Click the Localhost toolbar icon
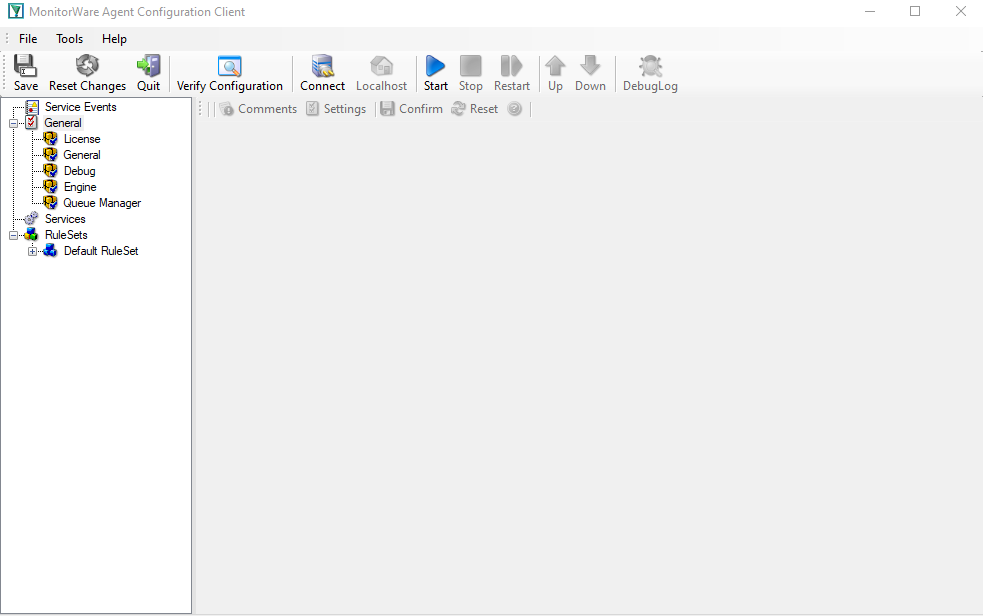 click(381, 66)
